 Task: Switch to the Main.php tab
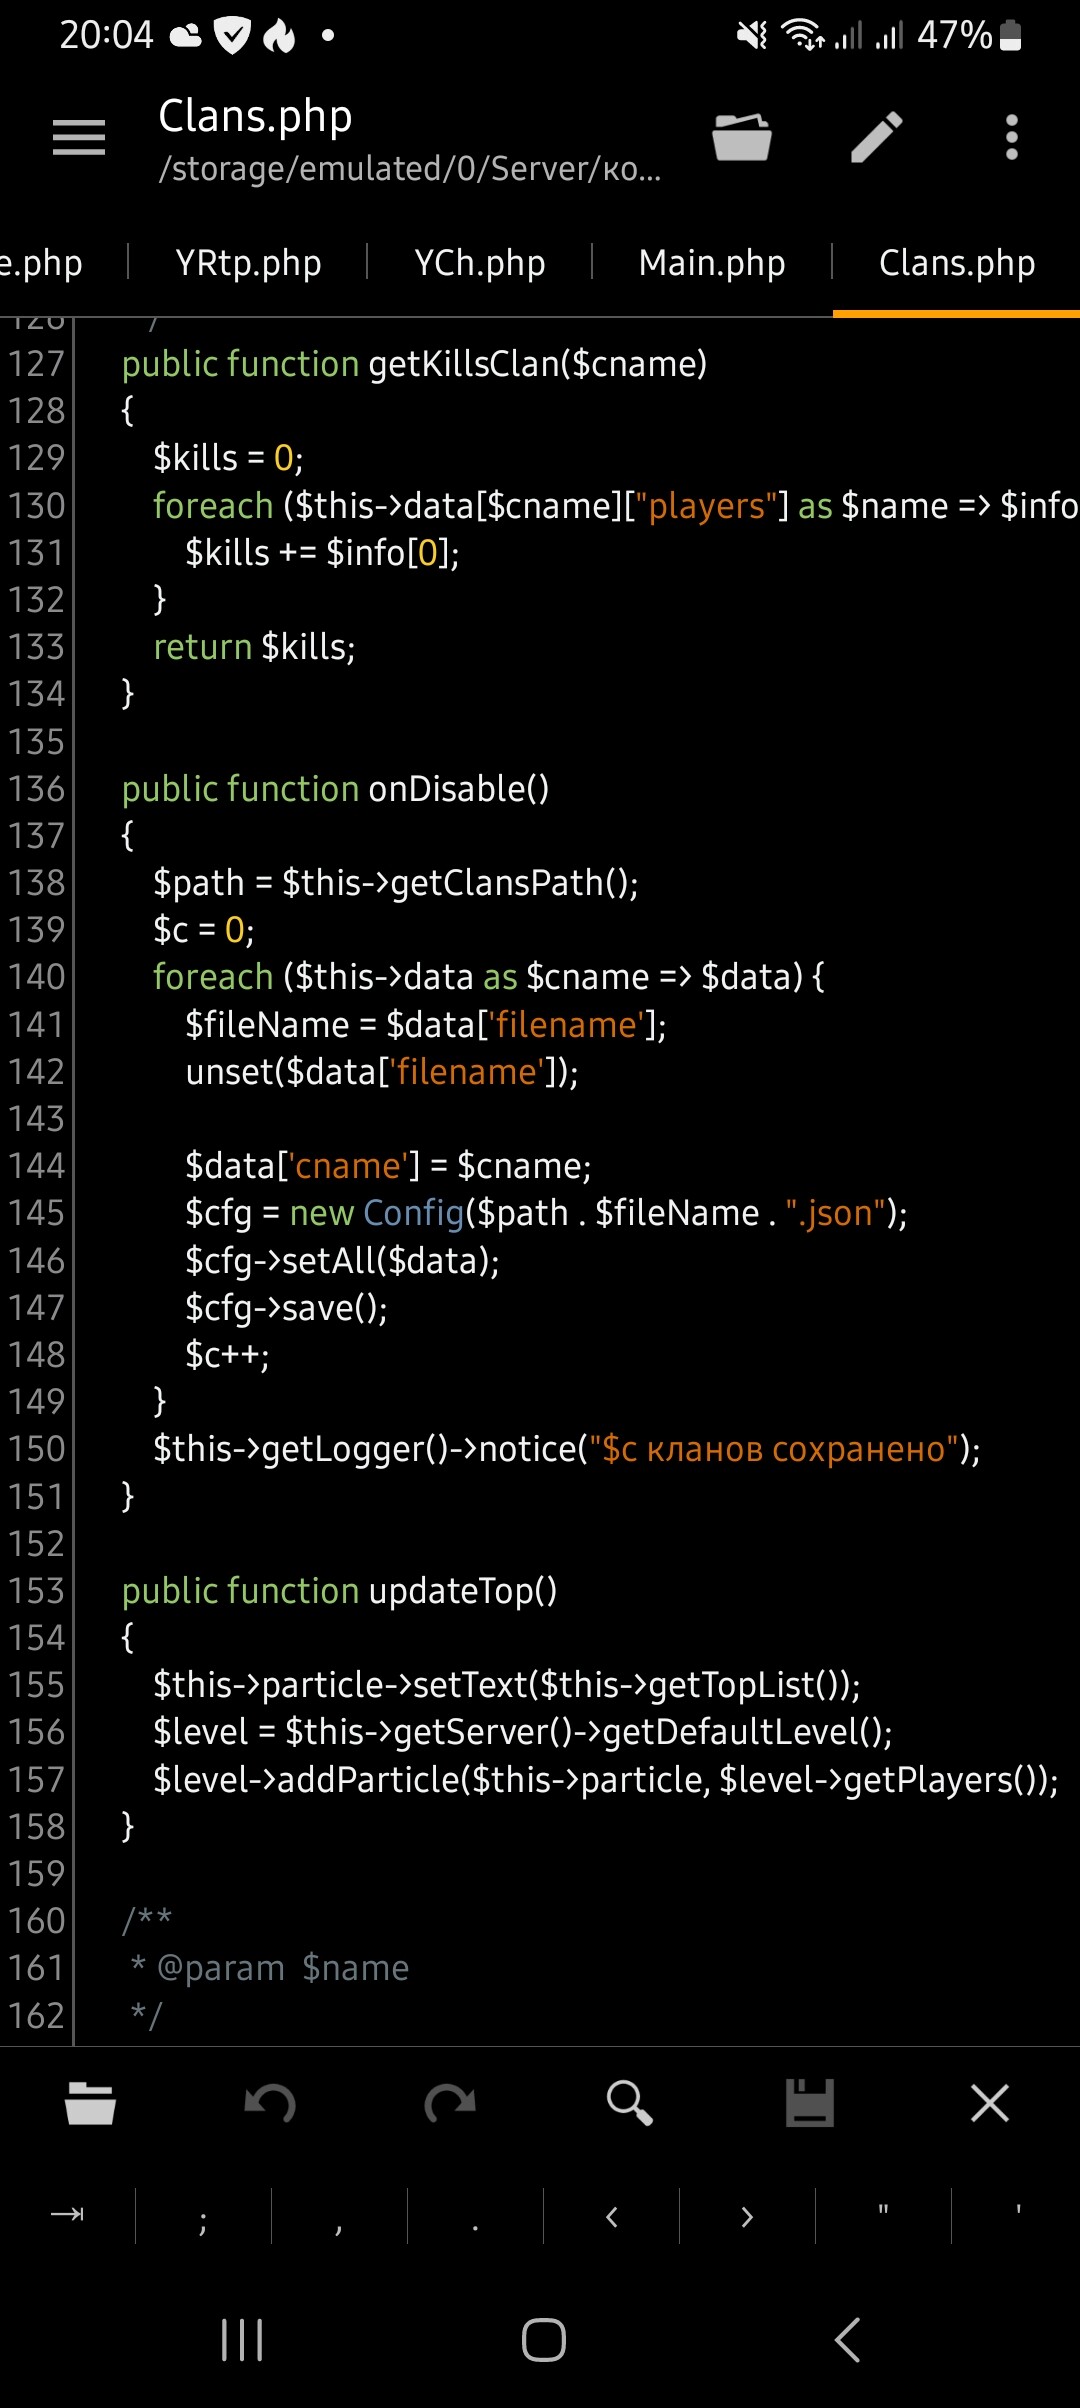[x=712, y=263]
